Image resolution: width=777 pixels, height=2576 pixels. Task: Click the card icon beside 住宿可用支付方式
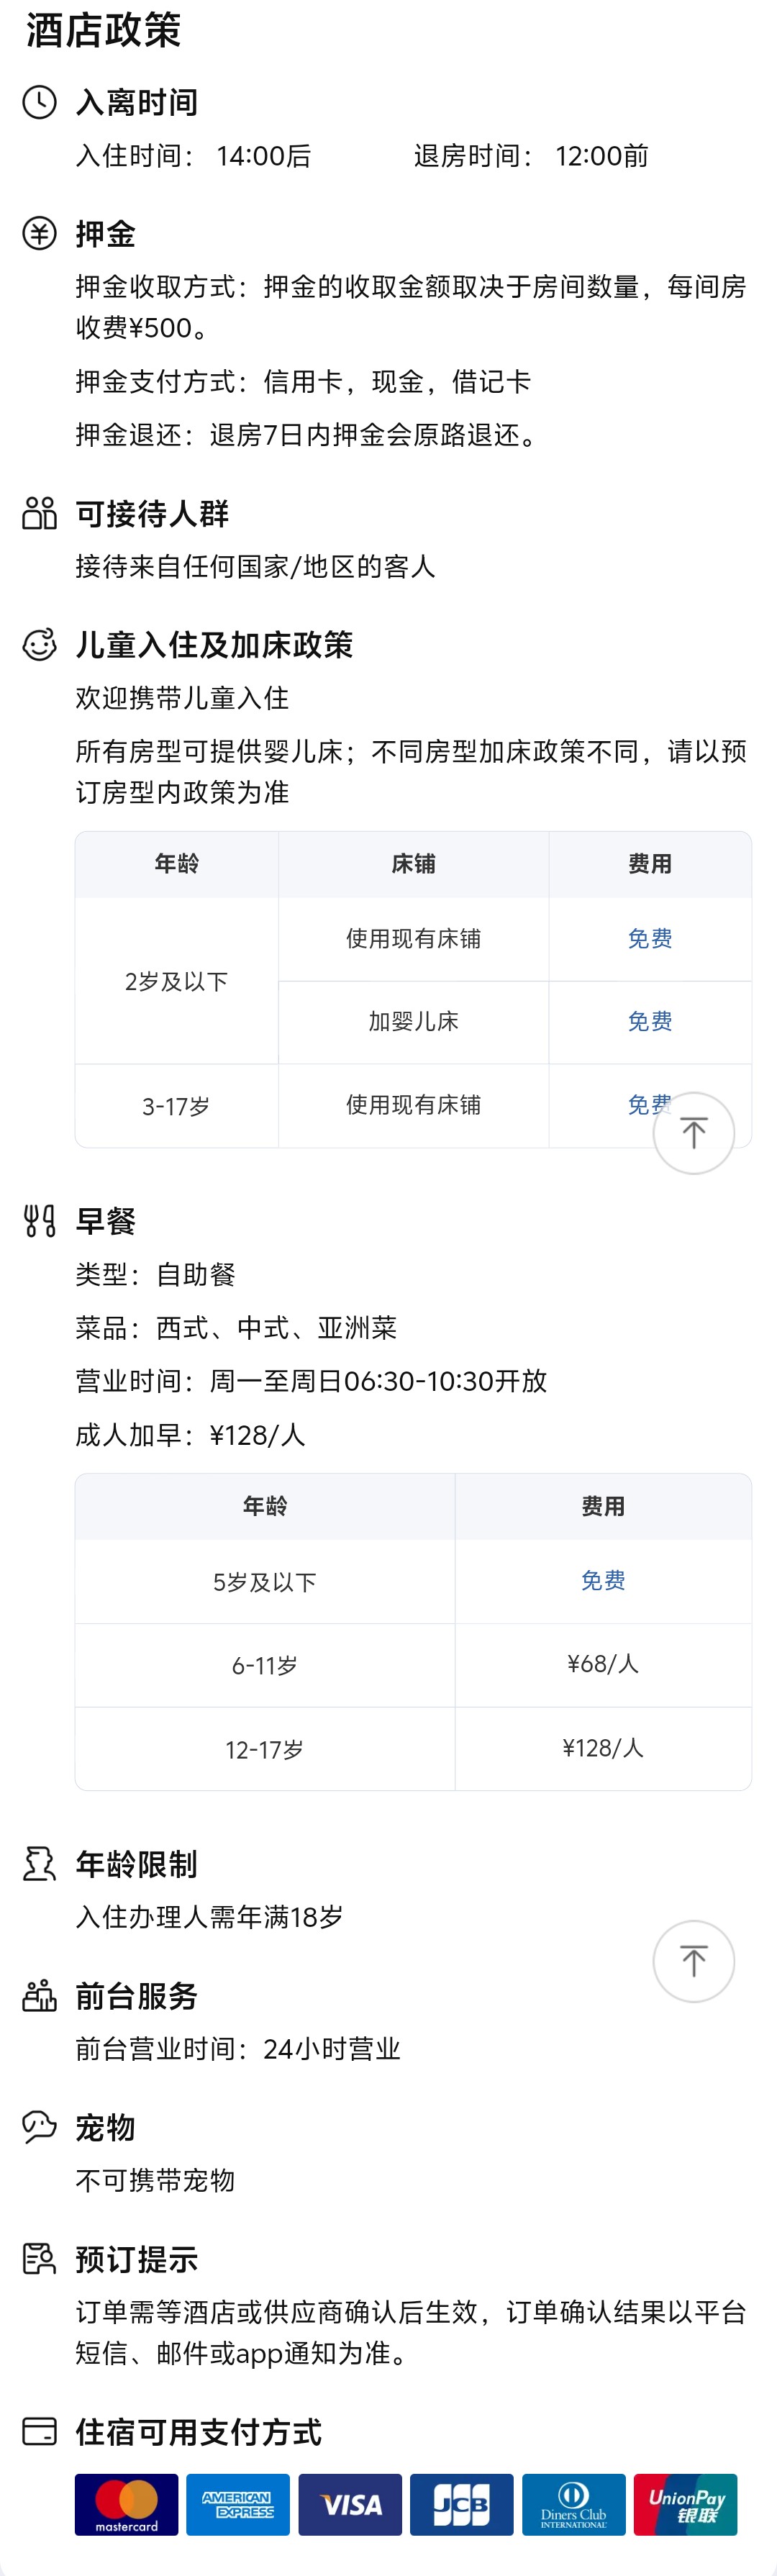(39, 2431)
